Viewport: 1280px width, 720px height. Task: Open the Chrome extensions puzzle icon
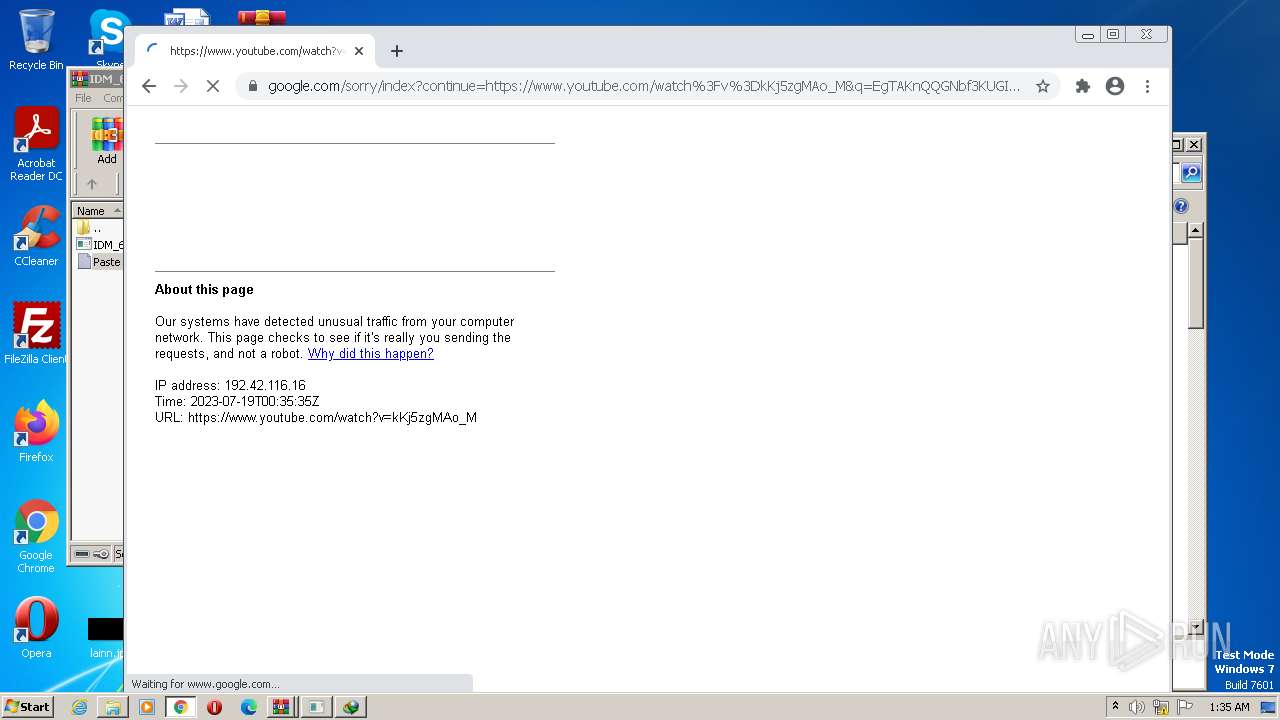click(1082, 86)
